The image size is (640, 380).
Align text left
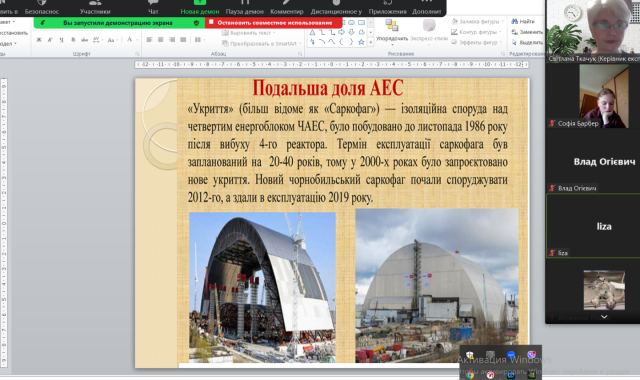coord(149,40)
